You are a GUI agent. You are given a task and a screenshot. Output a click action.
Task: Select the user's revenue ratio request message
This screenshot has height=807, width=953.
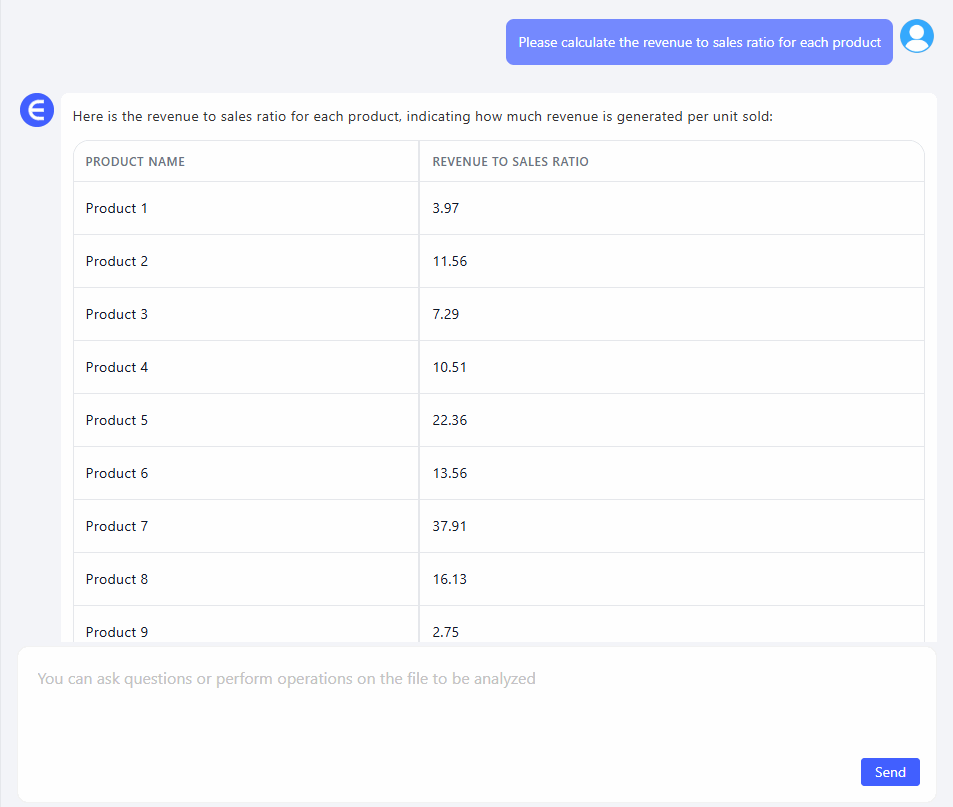pos(699,43)
